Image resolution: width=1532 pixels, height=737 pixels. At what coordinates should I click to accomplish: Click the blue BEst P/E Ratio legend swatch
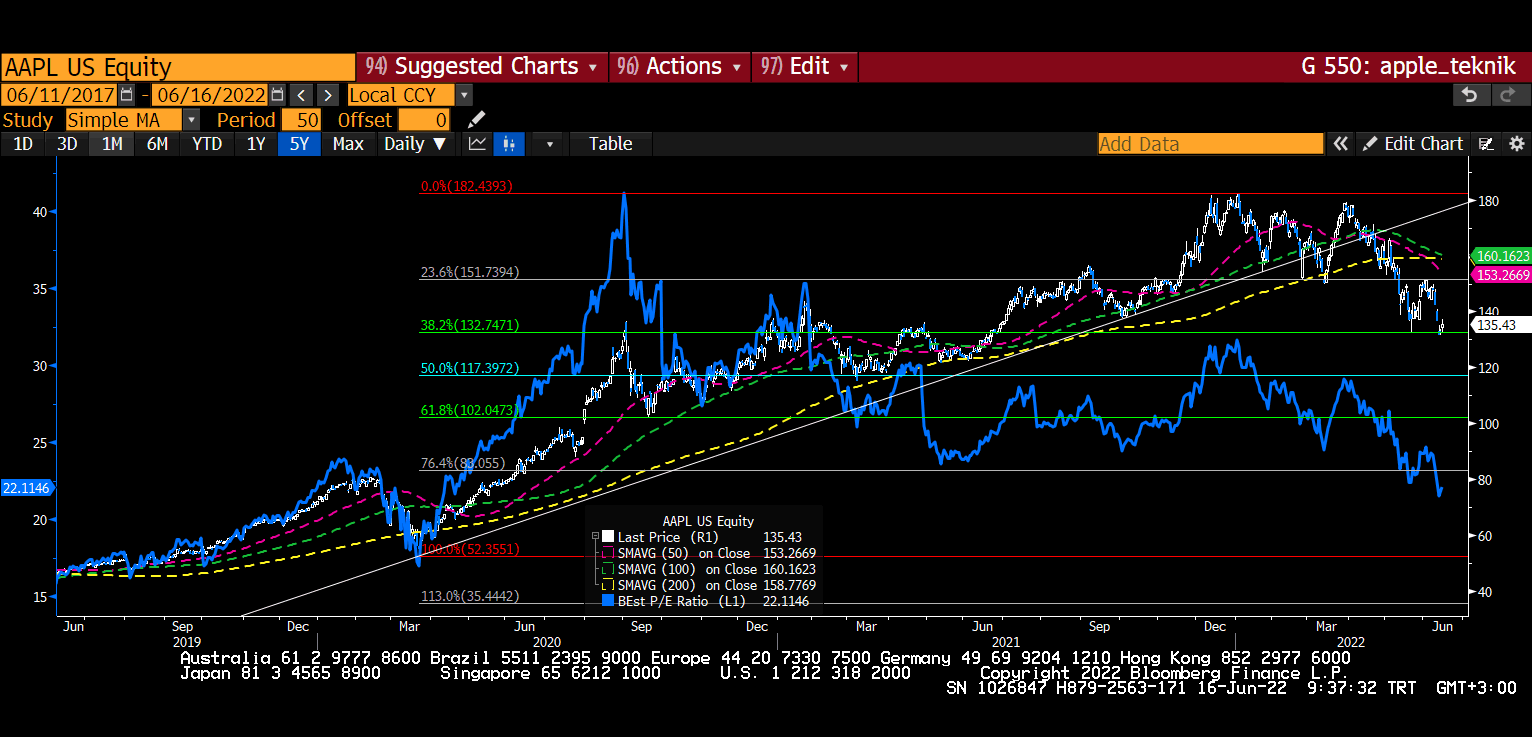point(608,601)
